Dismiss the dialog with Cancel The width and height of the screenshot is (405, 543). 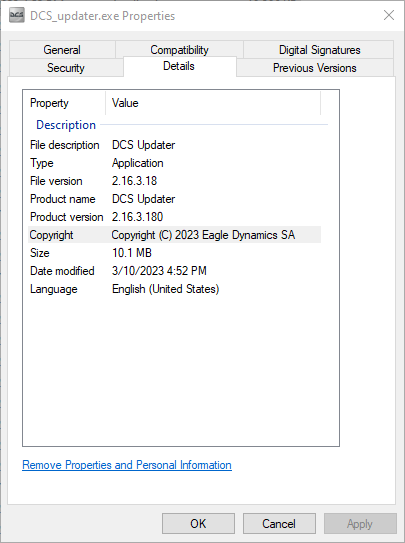coord(279,524)
